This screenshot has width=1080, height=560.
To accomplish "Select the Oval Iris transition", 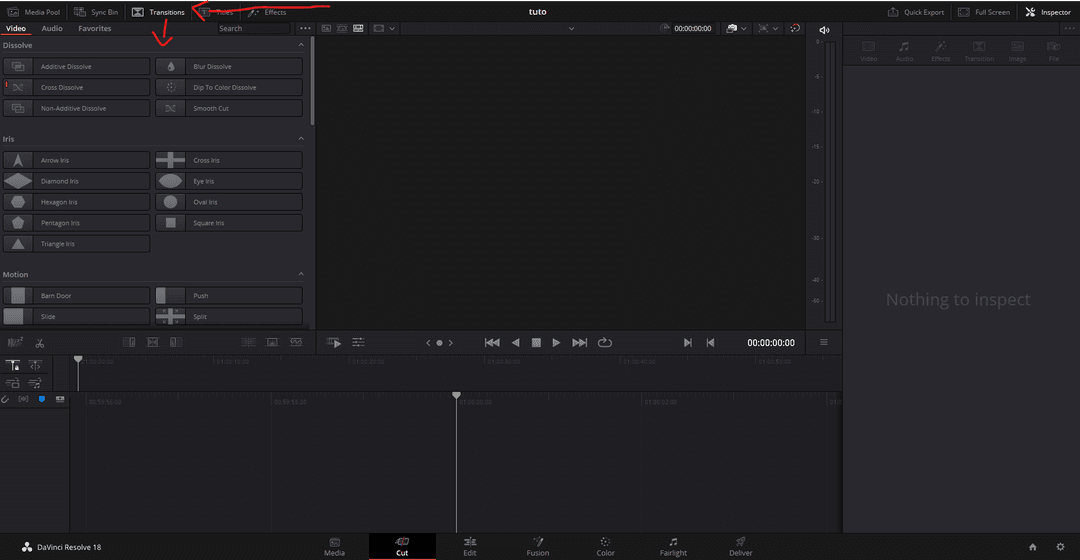I will tap(229, 202).
